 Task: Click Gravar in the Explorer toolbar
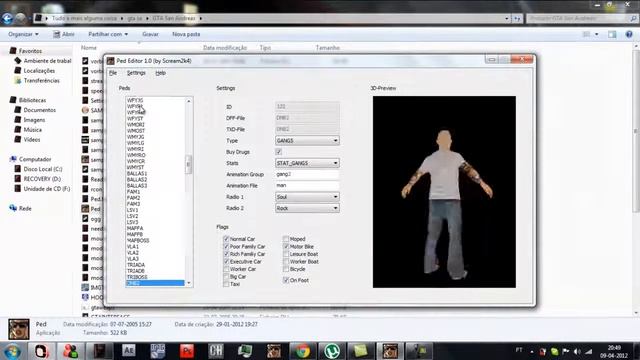(150, 34)
